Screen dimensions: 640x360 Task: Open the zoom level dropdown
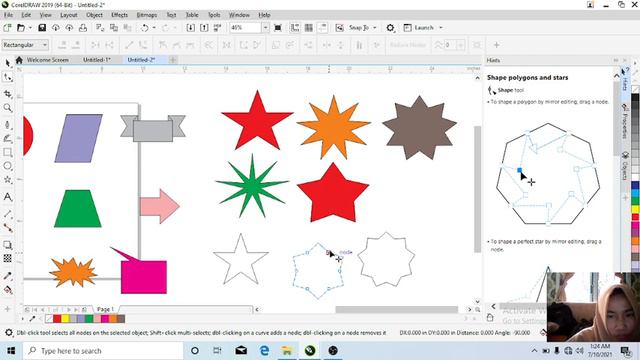pos(265,28)
